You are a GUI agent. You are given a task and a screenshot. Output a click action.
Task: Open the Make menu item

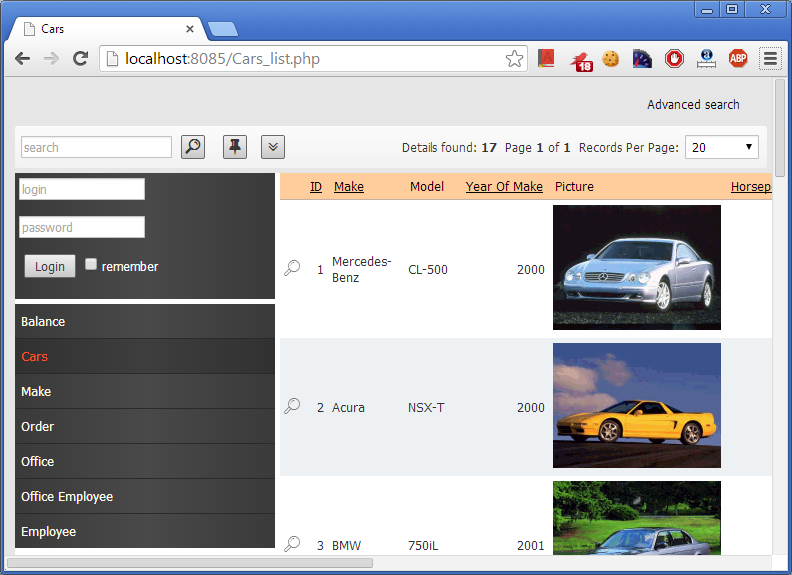[145, 391]
